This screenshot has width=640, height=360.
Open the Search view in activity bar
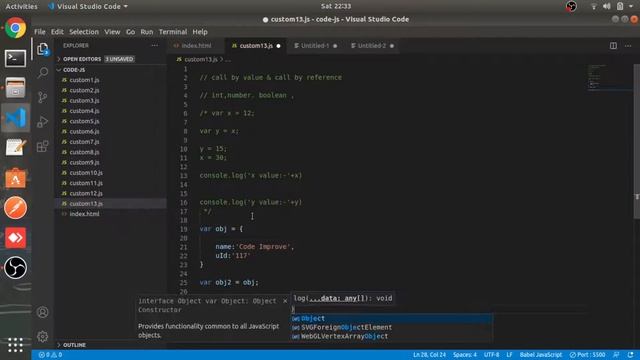click(43, 73)
